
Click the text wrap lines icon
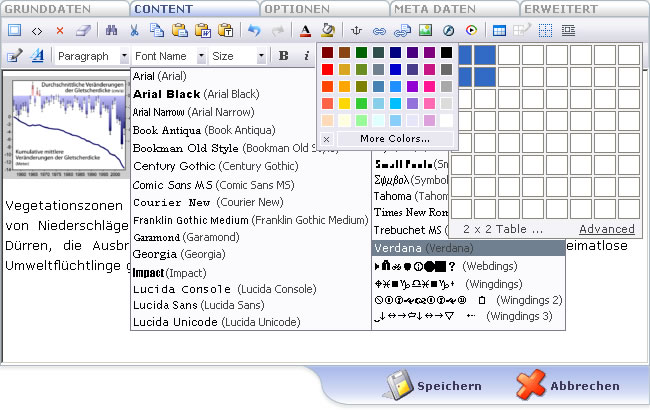568,30
